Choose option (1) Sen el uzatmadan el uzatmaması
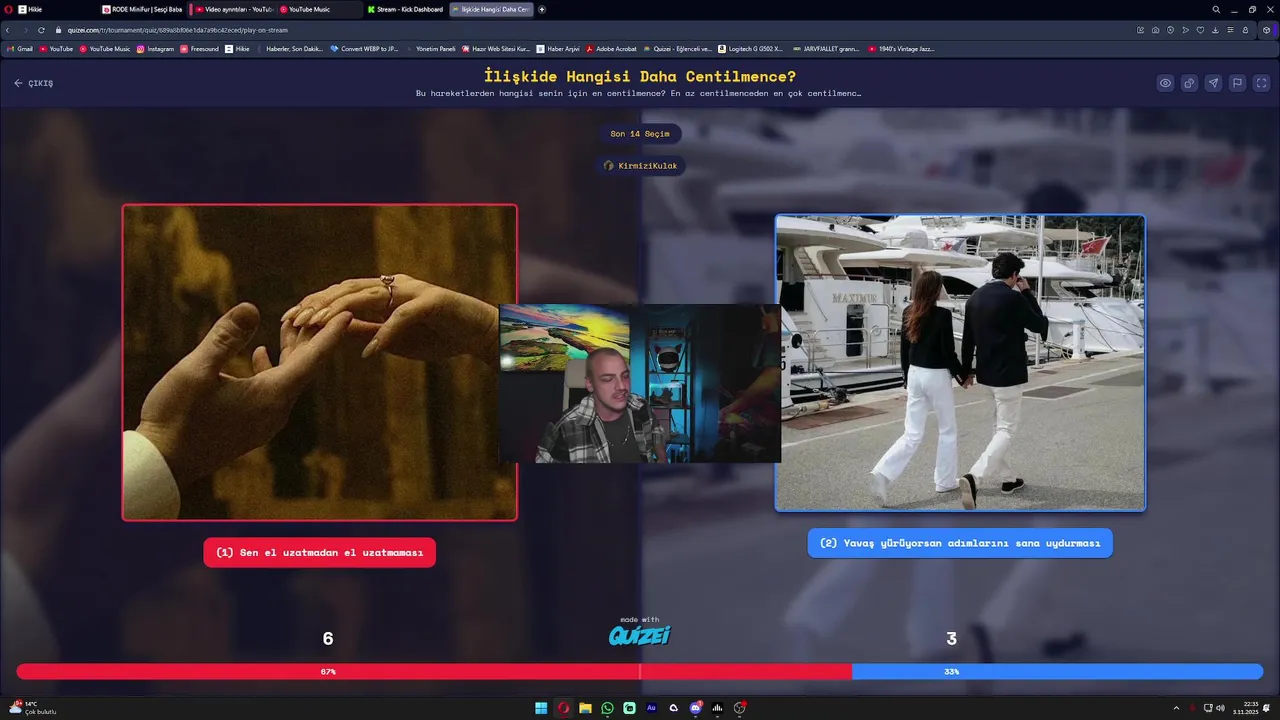Image resolution: width=1280 pixels, height=720 pixels. (x=320, y=552)
